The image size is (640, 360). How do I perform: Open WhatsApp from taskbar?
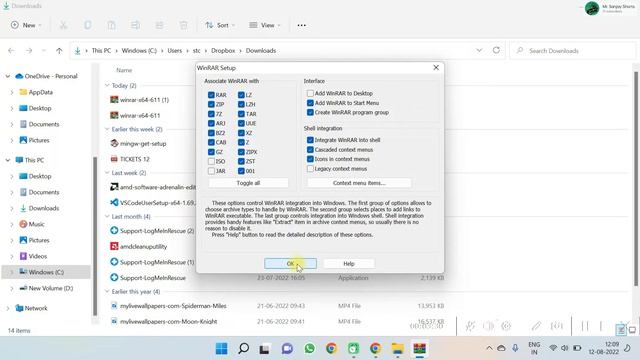[310, 348]
